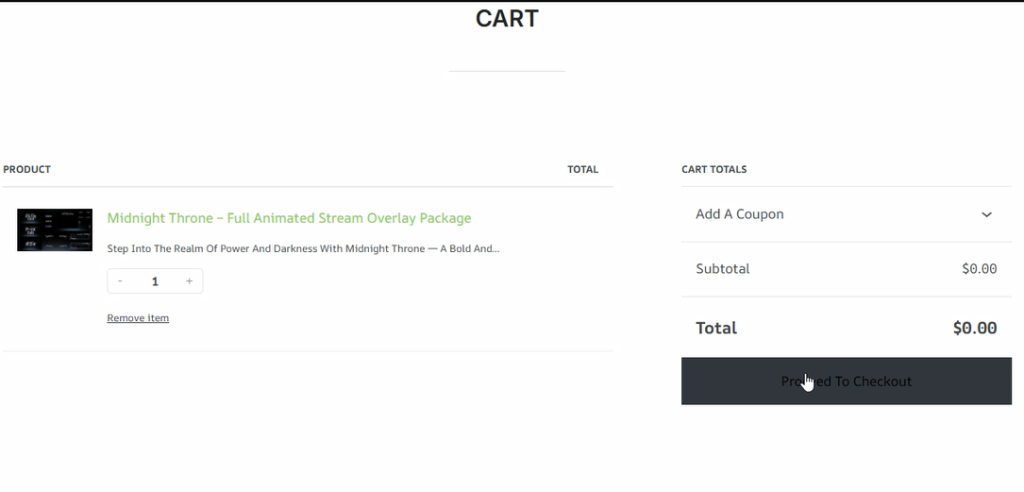Remove item from the cart
This screenshot has width=1024, height=492.
(x=138, y=318)
